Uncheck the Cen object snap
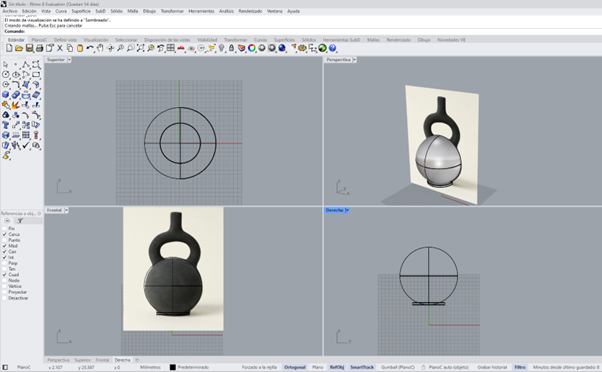Viewport: 602px width, 372px height. coord(5,251)
